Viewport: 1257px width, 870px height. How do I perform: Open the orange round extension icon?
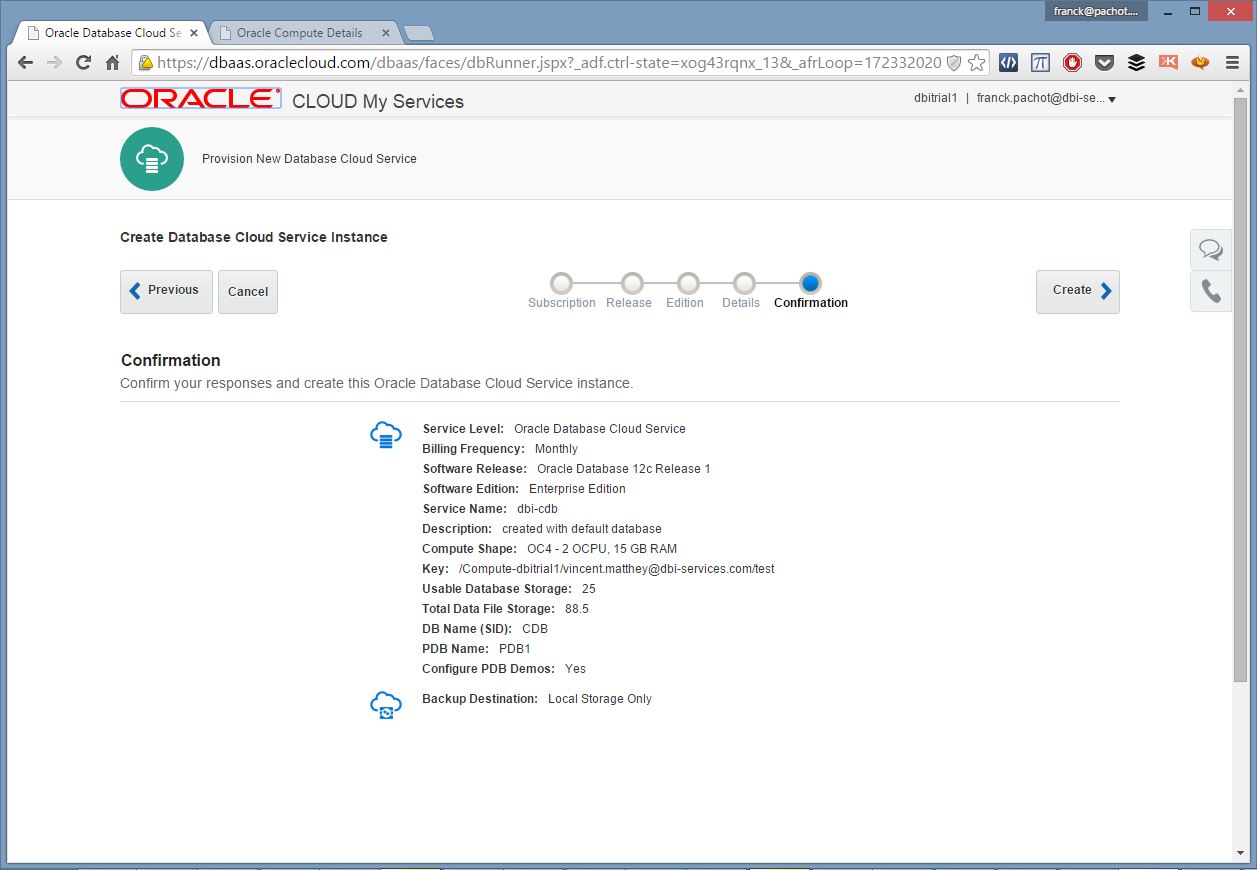1200,62
